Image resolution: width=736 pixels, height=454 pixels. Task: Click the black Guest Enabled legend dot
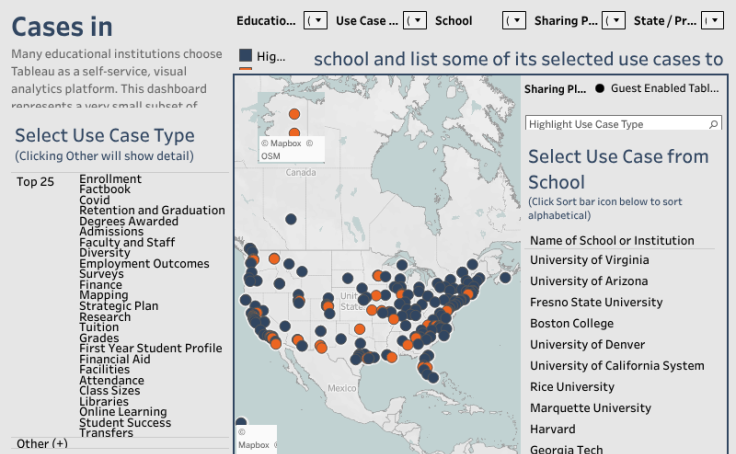coord(599,88)
